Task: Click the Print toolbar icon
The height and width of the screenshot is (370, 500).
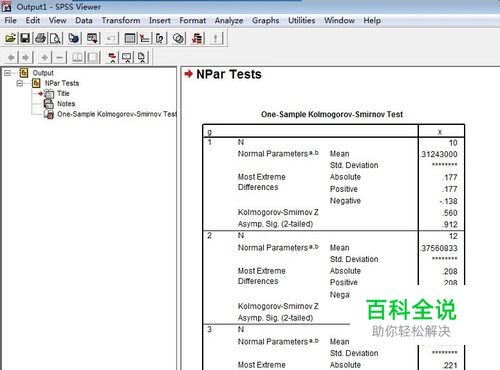Action: click(41, 38)
